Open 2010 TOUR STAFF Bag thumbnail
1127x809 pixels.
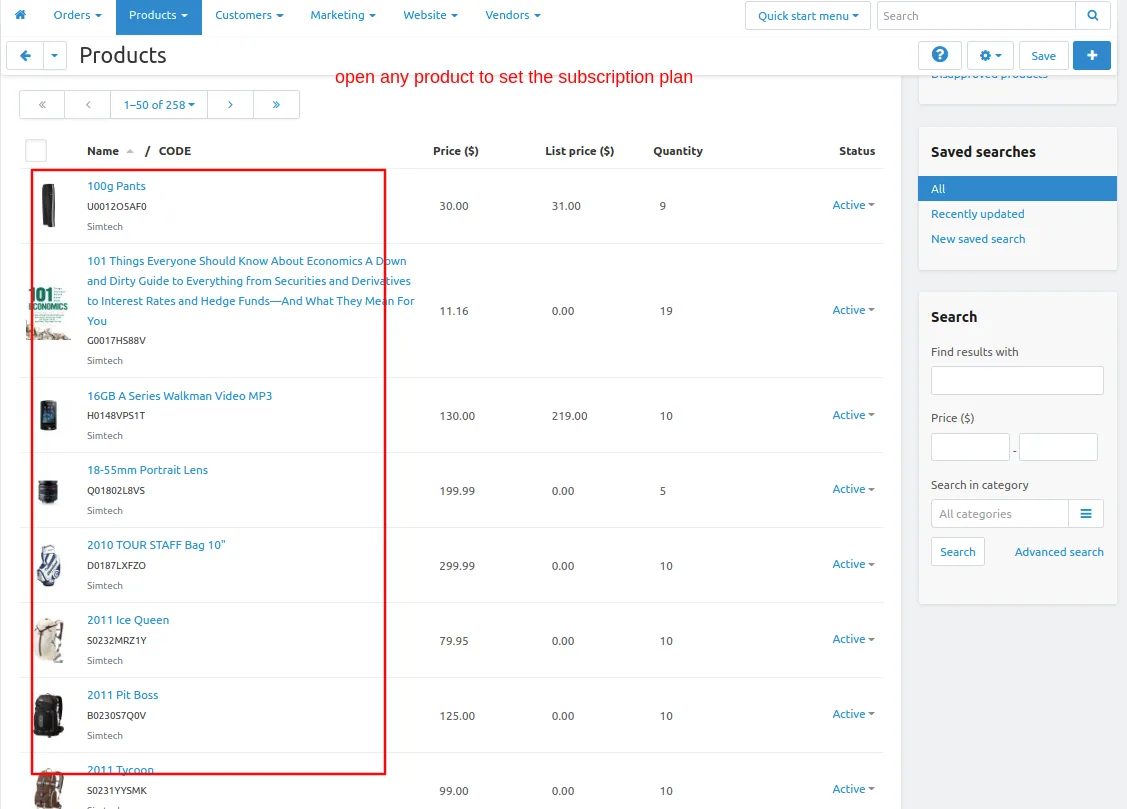click(x=49, y=565)
